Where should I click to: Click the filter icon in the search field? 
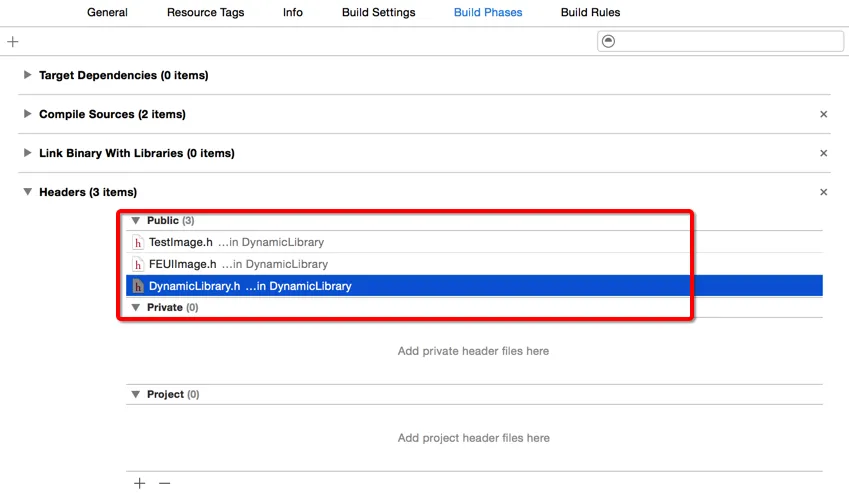pos(609,41)
